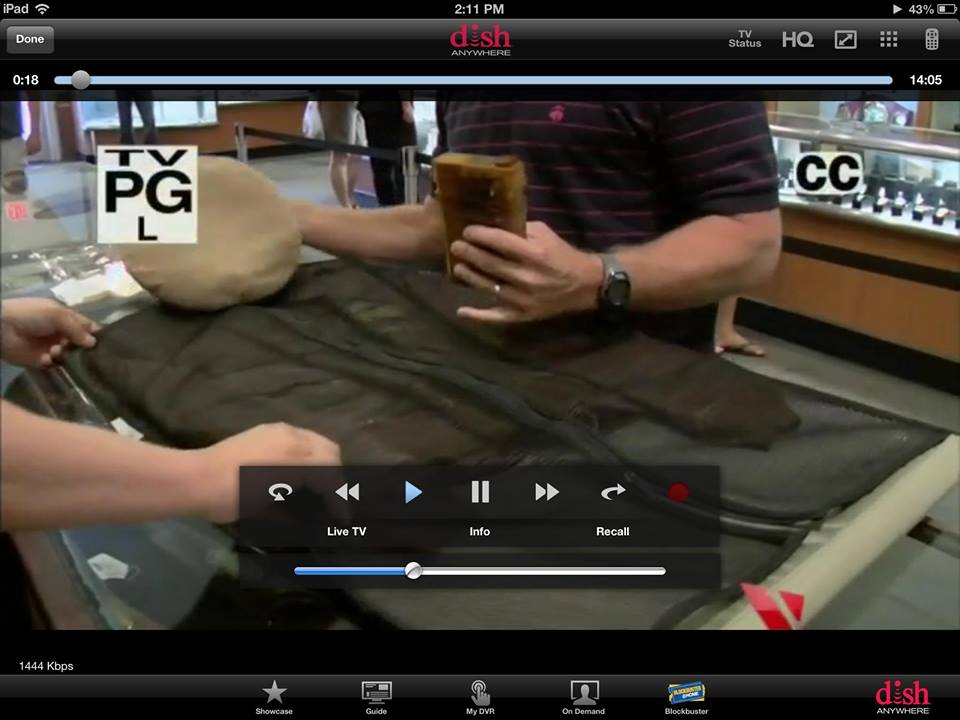
Task: Click the video timeline scrubber handle
Action: tap(81, 80)
